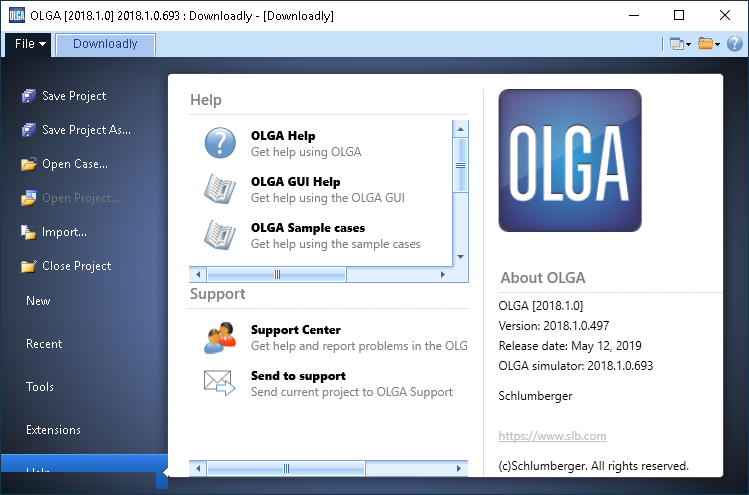
Task: Open the Tools section in sidebar
Action: 40,387
